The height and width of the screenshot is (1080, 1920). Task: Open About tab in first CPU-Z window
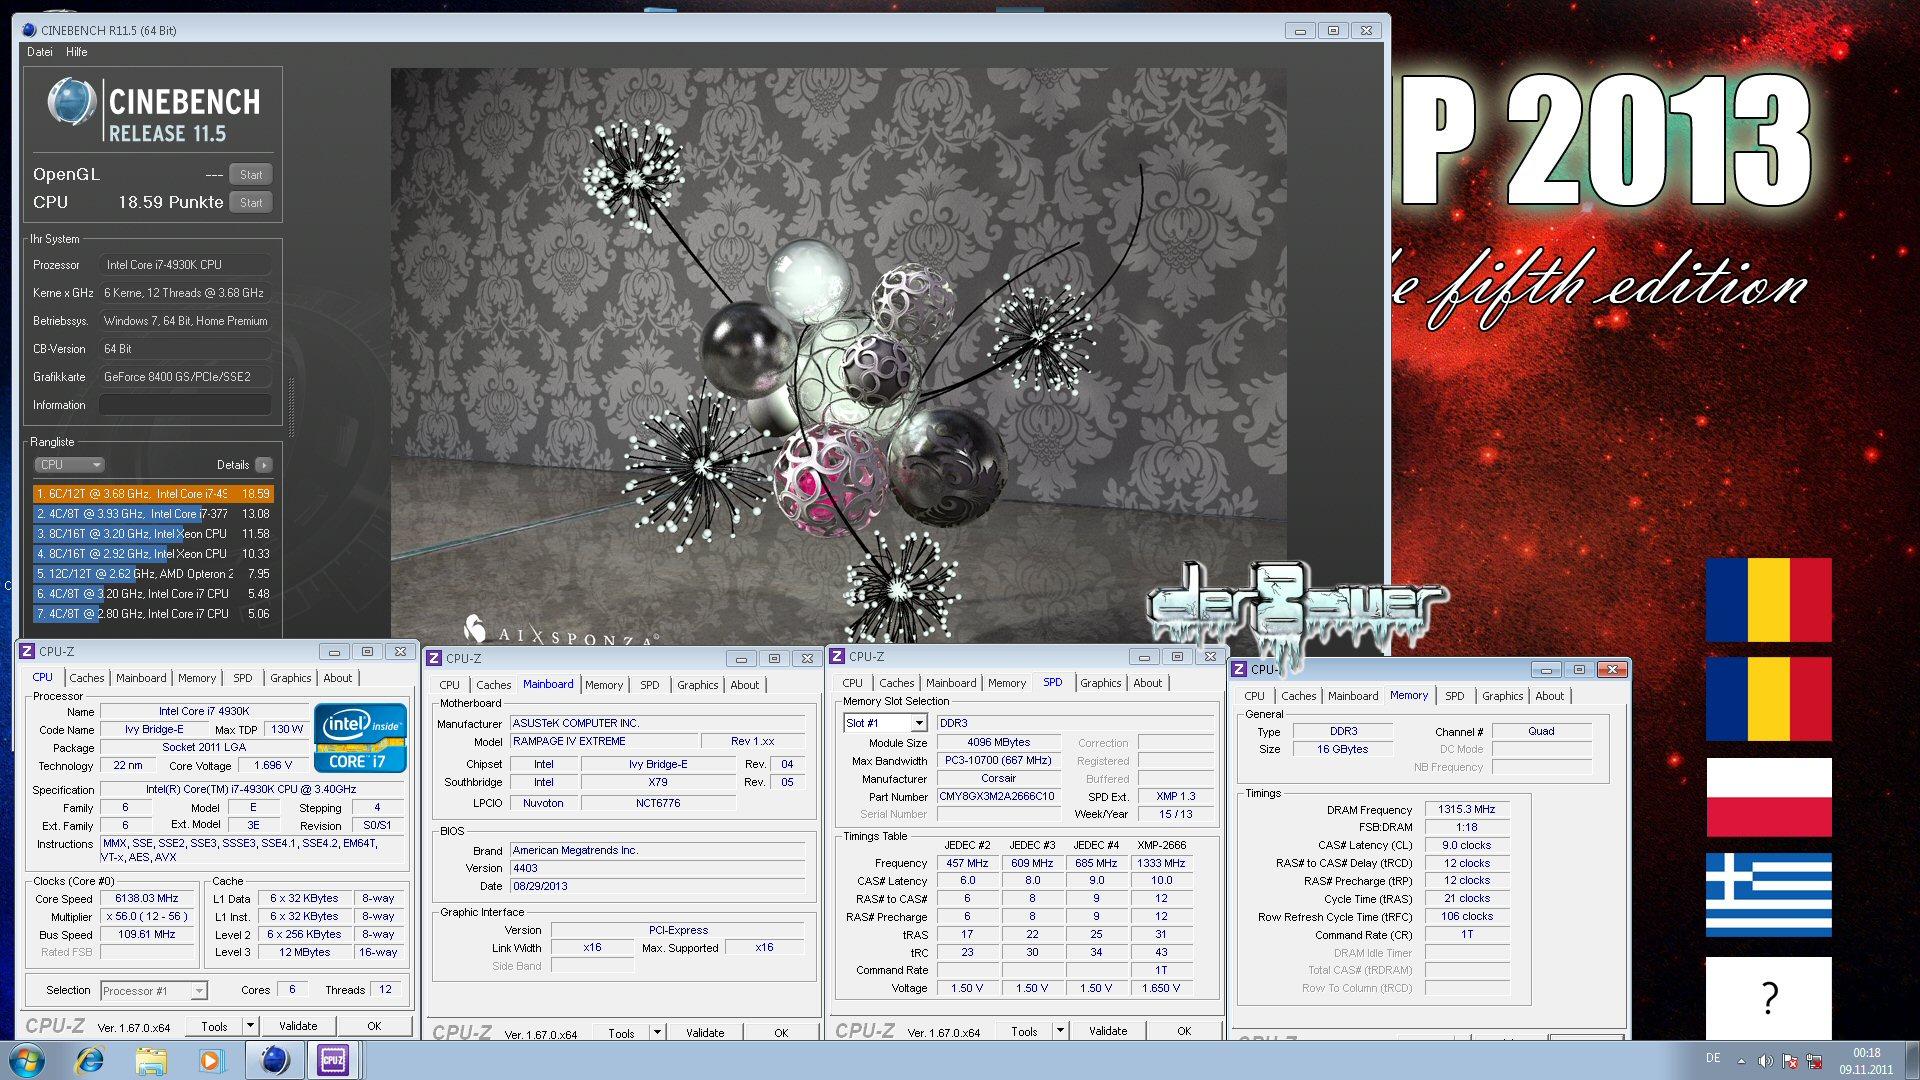(338, 678)
